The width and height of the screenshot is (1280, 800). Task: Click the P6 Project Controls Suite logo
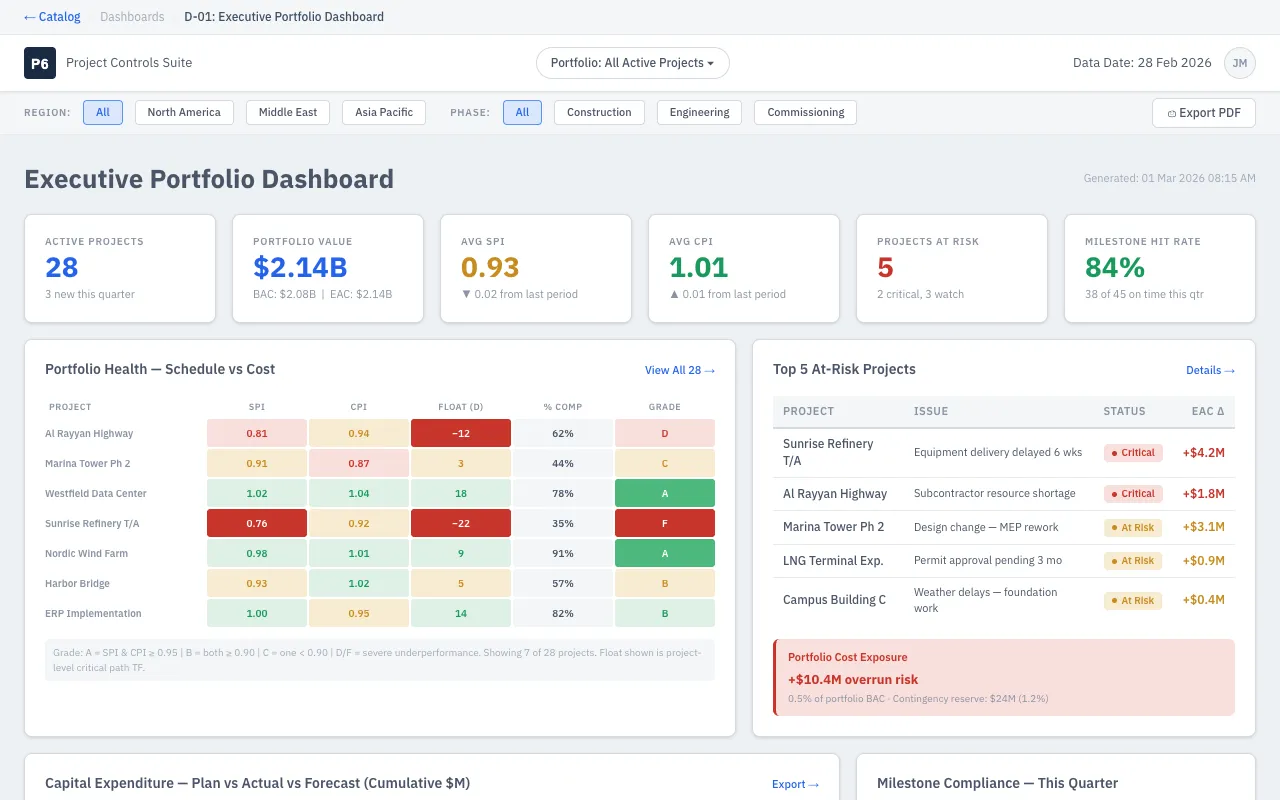(x=40, y=63)
